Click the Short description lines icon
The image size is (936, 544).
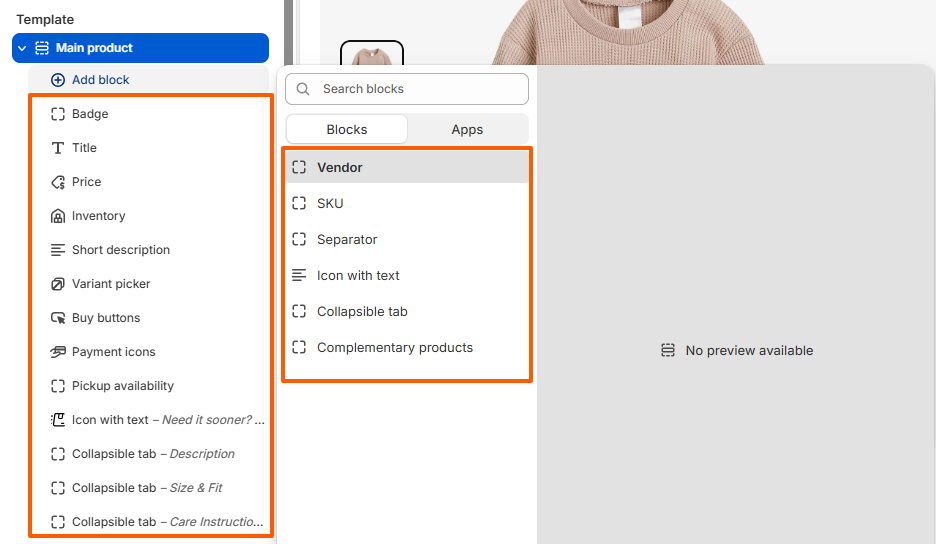pyautogui.click(x=58, y=250)
